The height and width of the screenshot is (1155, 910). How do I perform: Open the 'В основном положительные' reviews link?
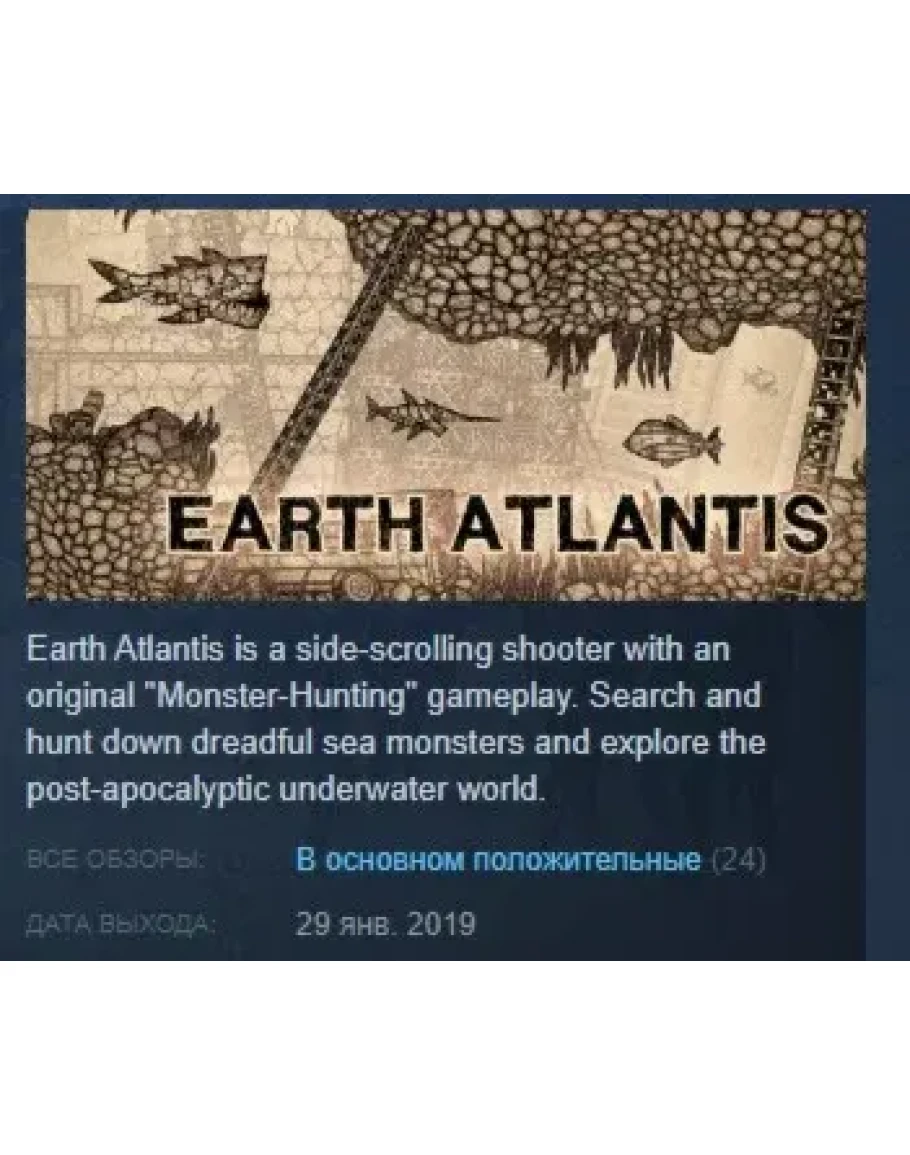click(x=498, y=860)
